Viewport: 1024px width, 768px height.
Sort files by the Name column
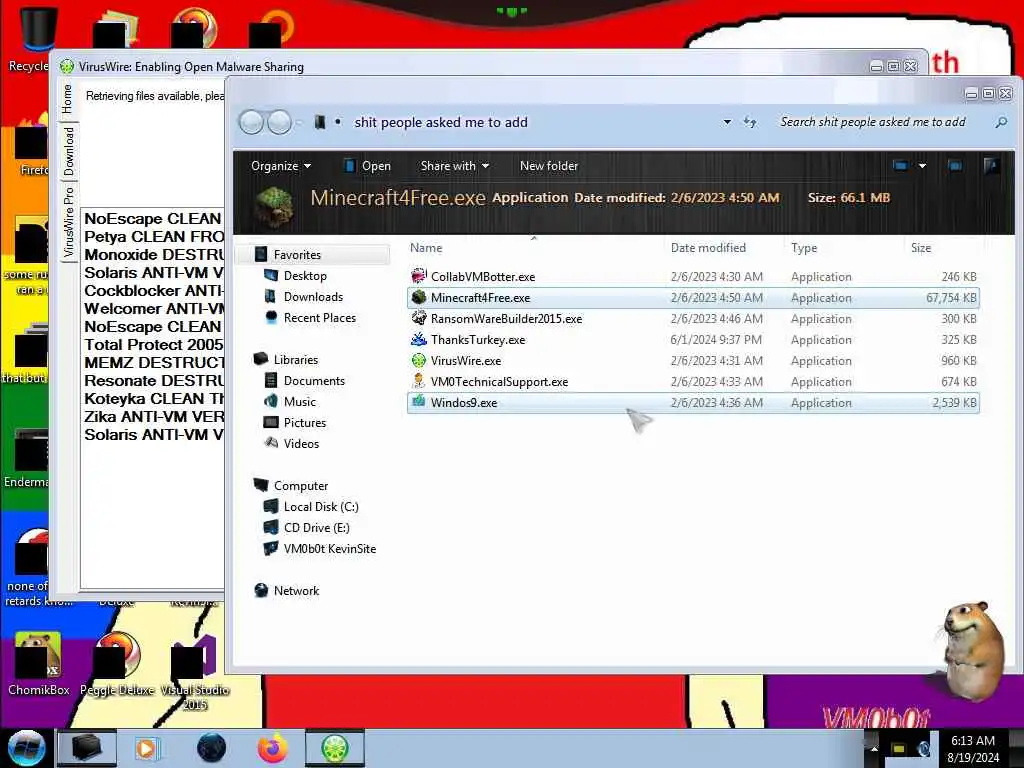426,248
